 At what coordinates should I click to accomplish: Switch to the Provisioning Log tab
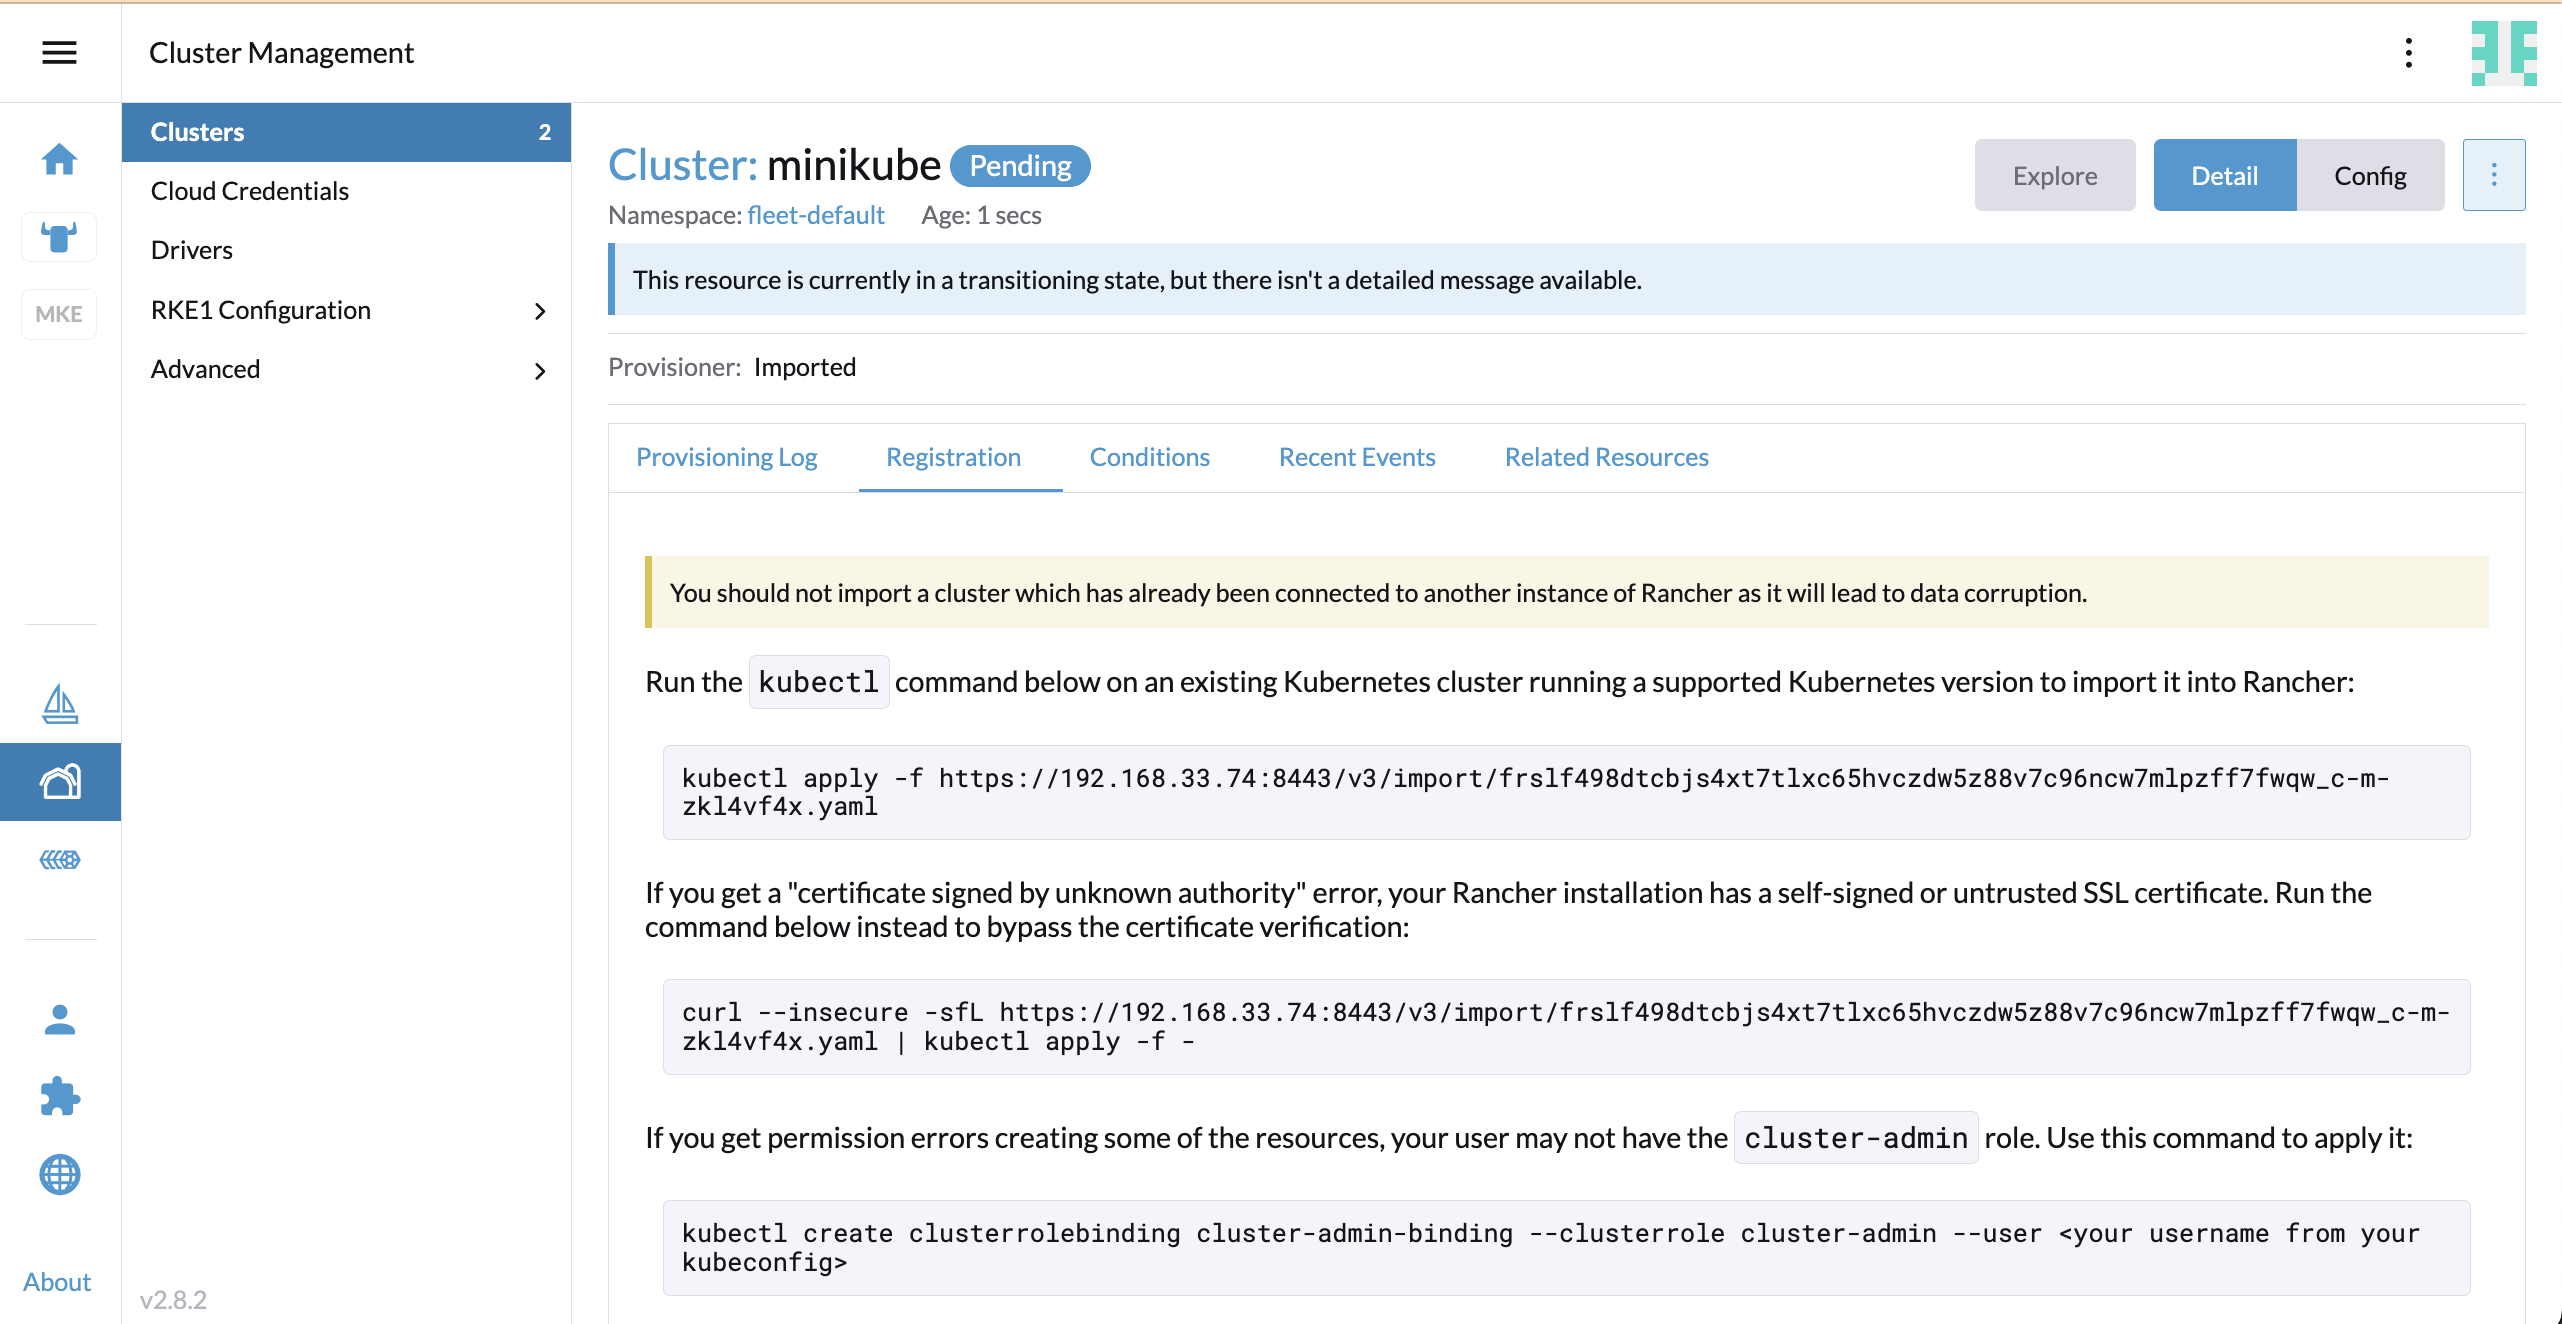tap(727, 457)
